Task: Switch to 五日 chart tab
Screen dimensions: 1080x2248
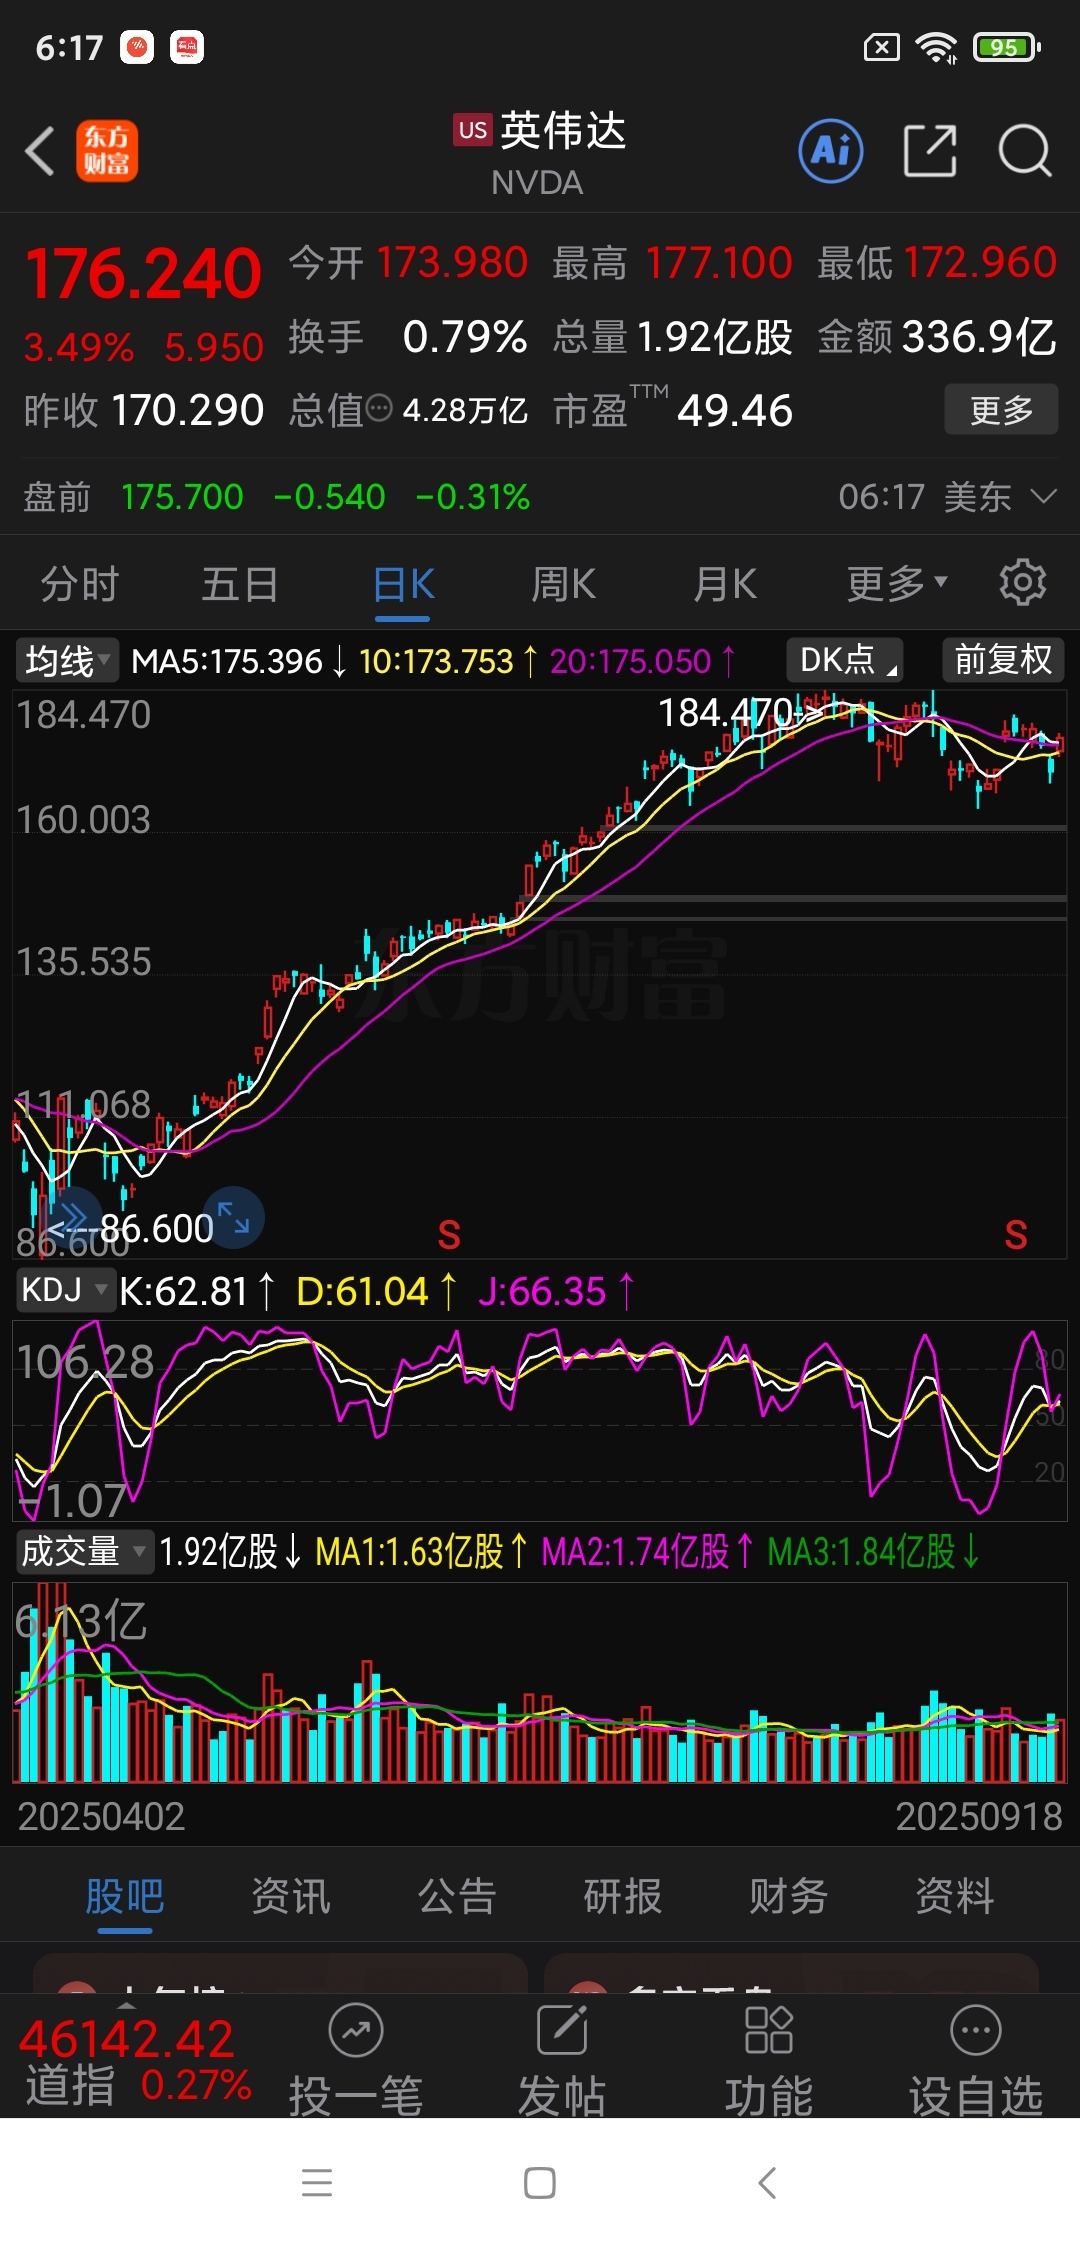Action: coord(240,584)
